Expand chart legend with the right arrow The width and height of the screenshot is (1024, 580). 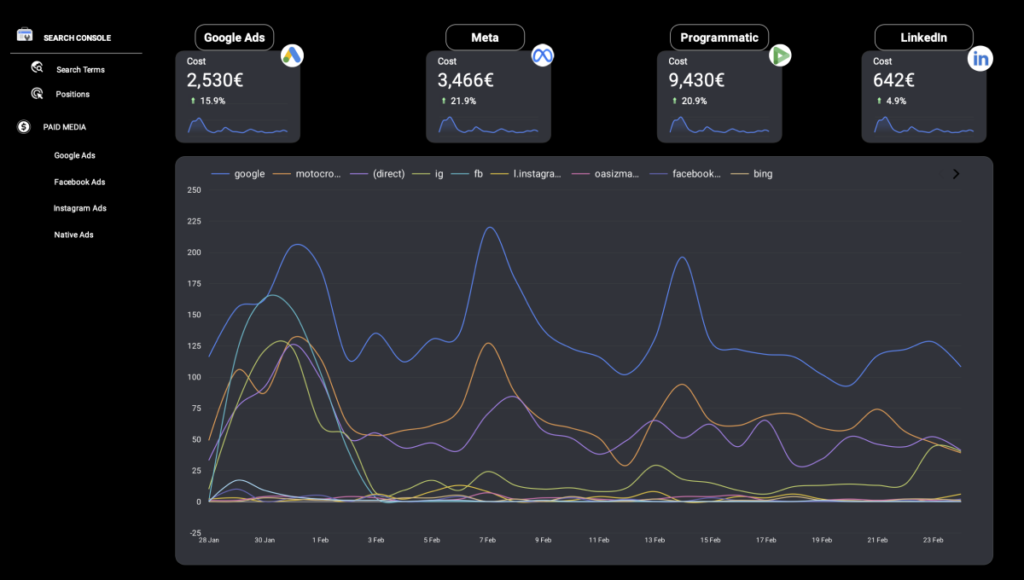(x=956, y=174)
